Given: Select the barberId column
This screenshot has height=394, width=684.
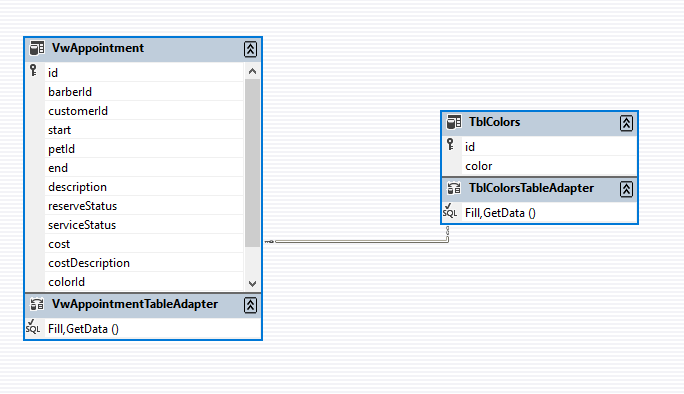Looking at the screenshot, I should pos(144,92).
